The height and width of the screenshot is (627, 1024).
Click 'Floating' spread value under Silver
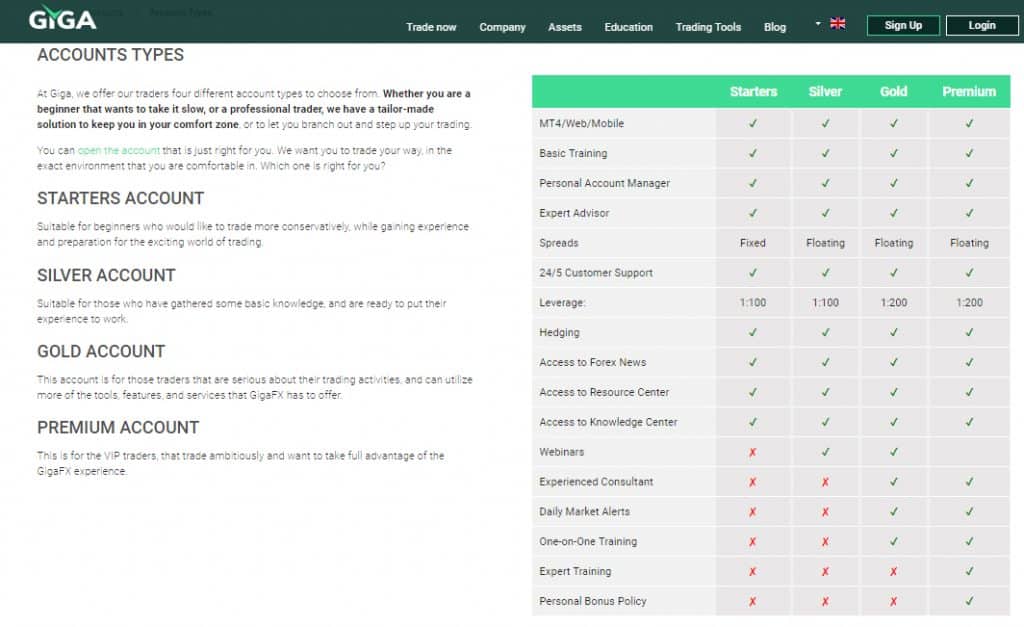click(825, 243)
